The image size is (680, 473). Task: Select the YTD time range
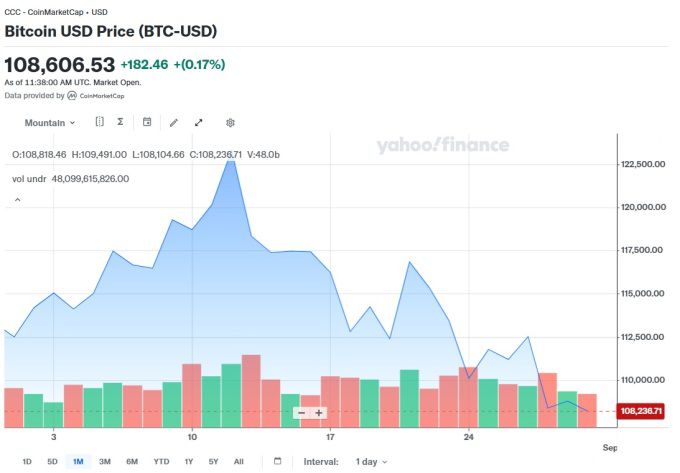[161, 461]
